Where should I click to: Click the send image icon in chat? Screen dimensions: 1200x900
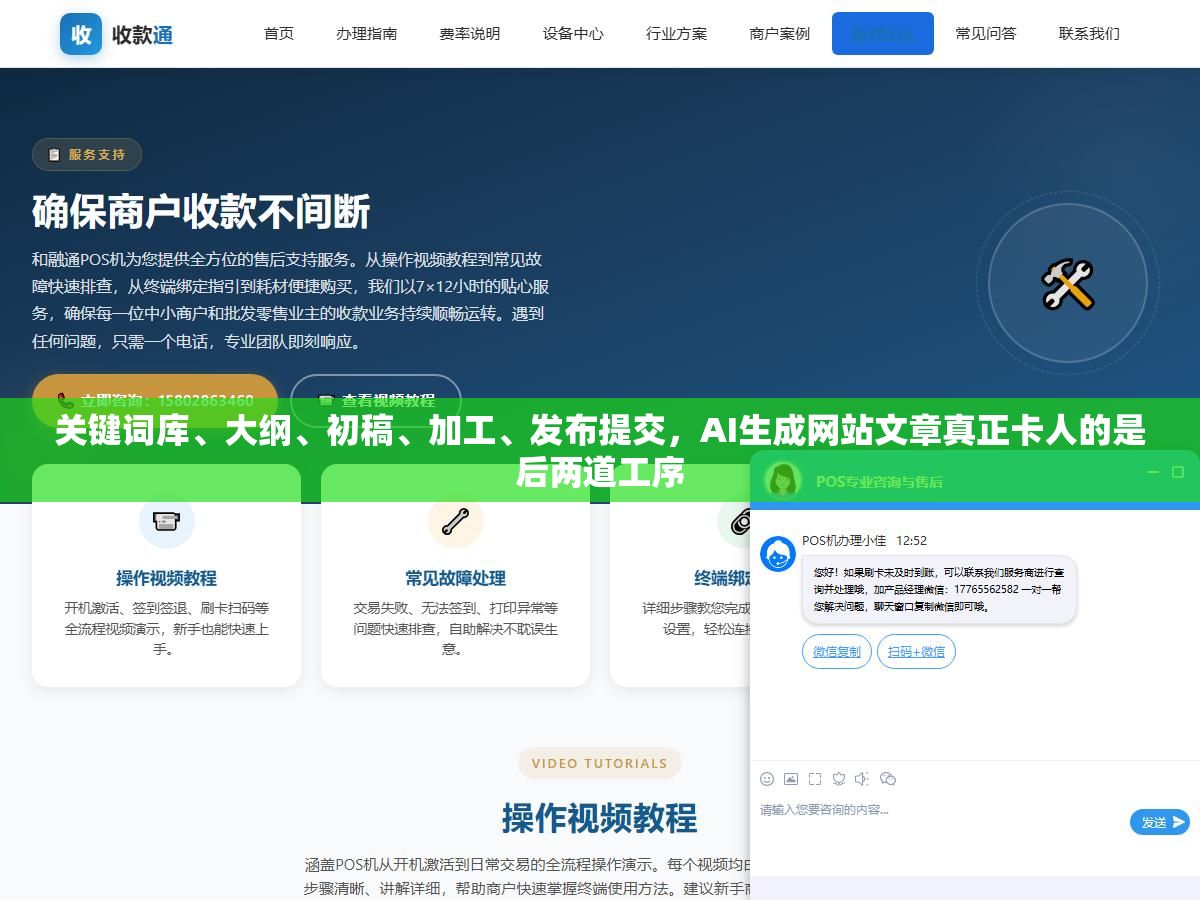791,778
